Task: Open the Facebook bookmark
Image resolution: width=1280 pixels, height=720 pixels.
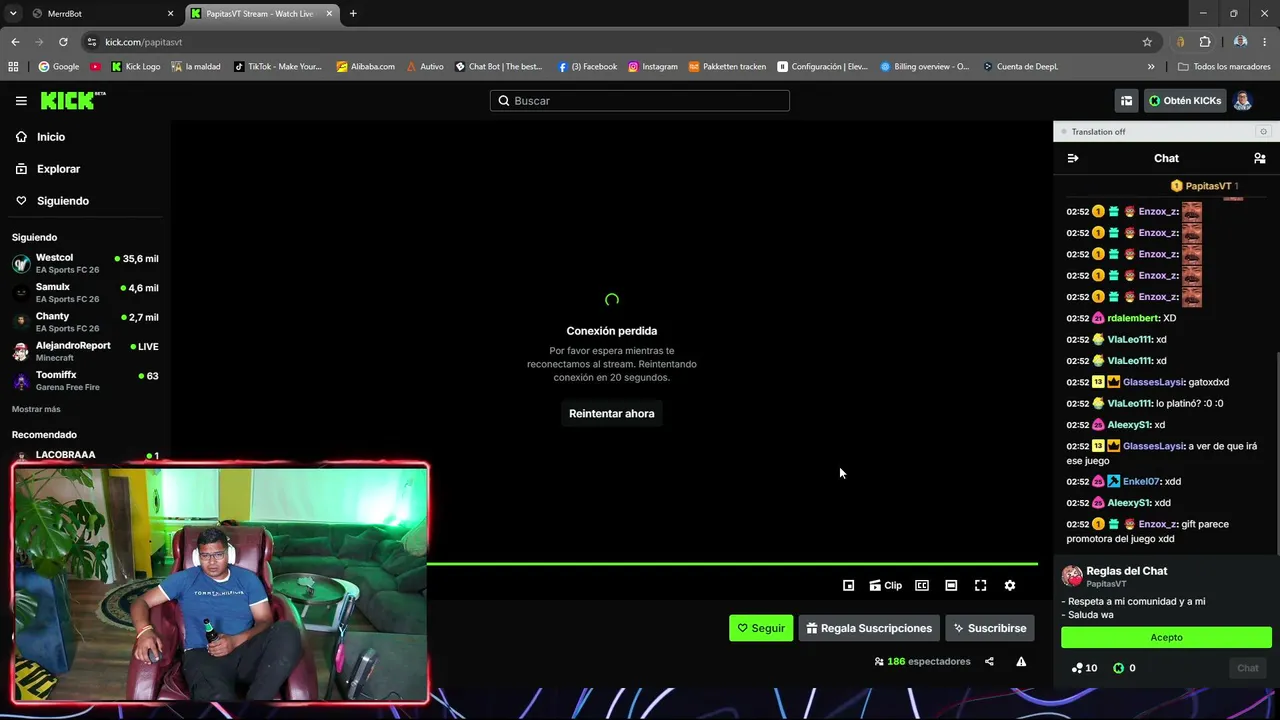Action: [x=587, y=67]
